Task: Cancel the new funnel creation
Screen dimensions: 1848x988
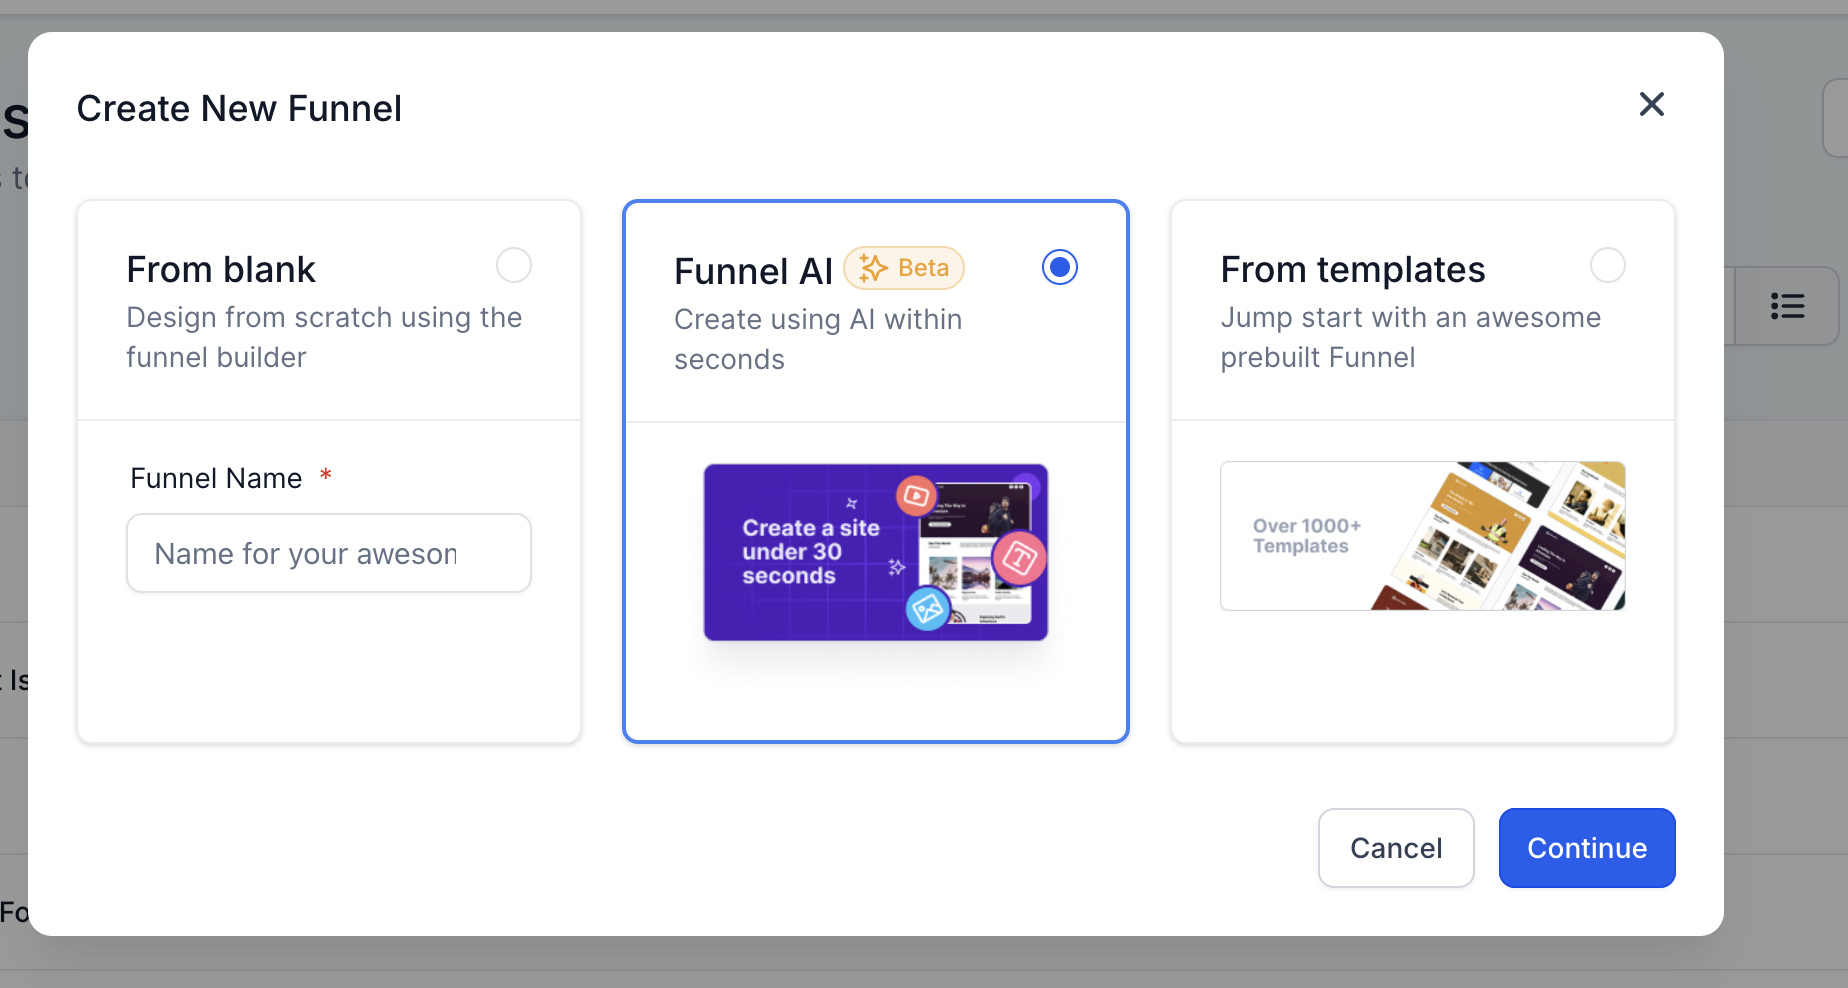Action: point(1395,848)
